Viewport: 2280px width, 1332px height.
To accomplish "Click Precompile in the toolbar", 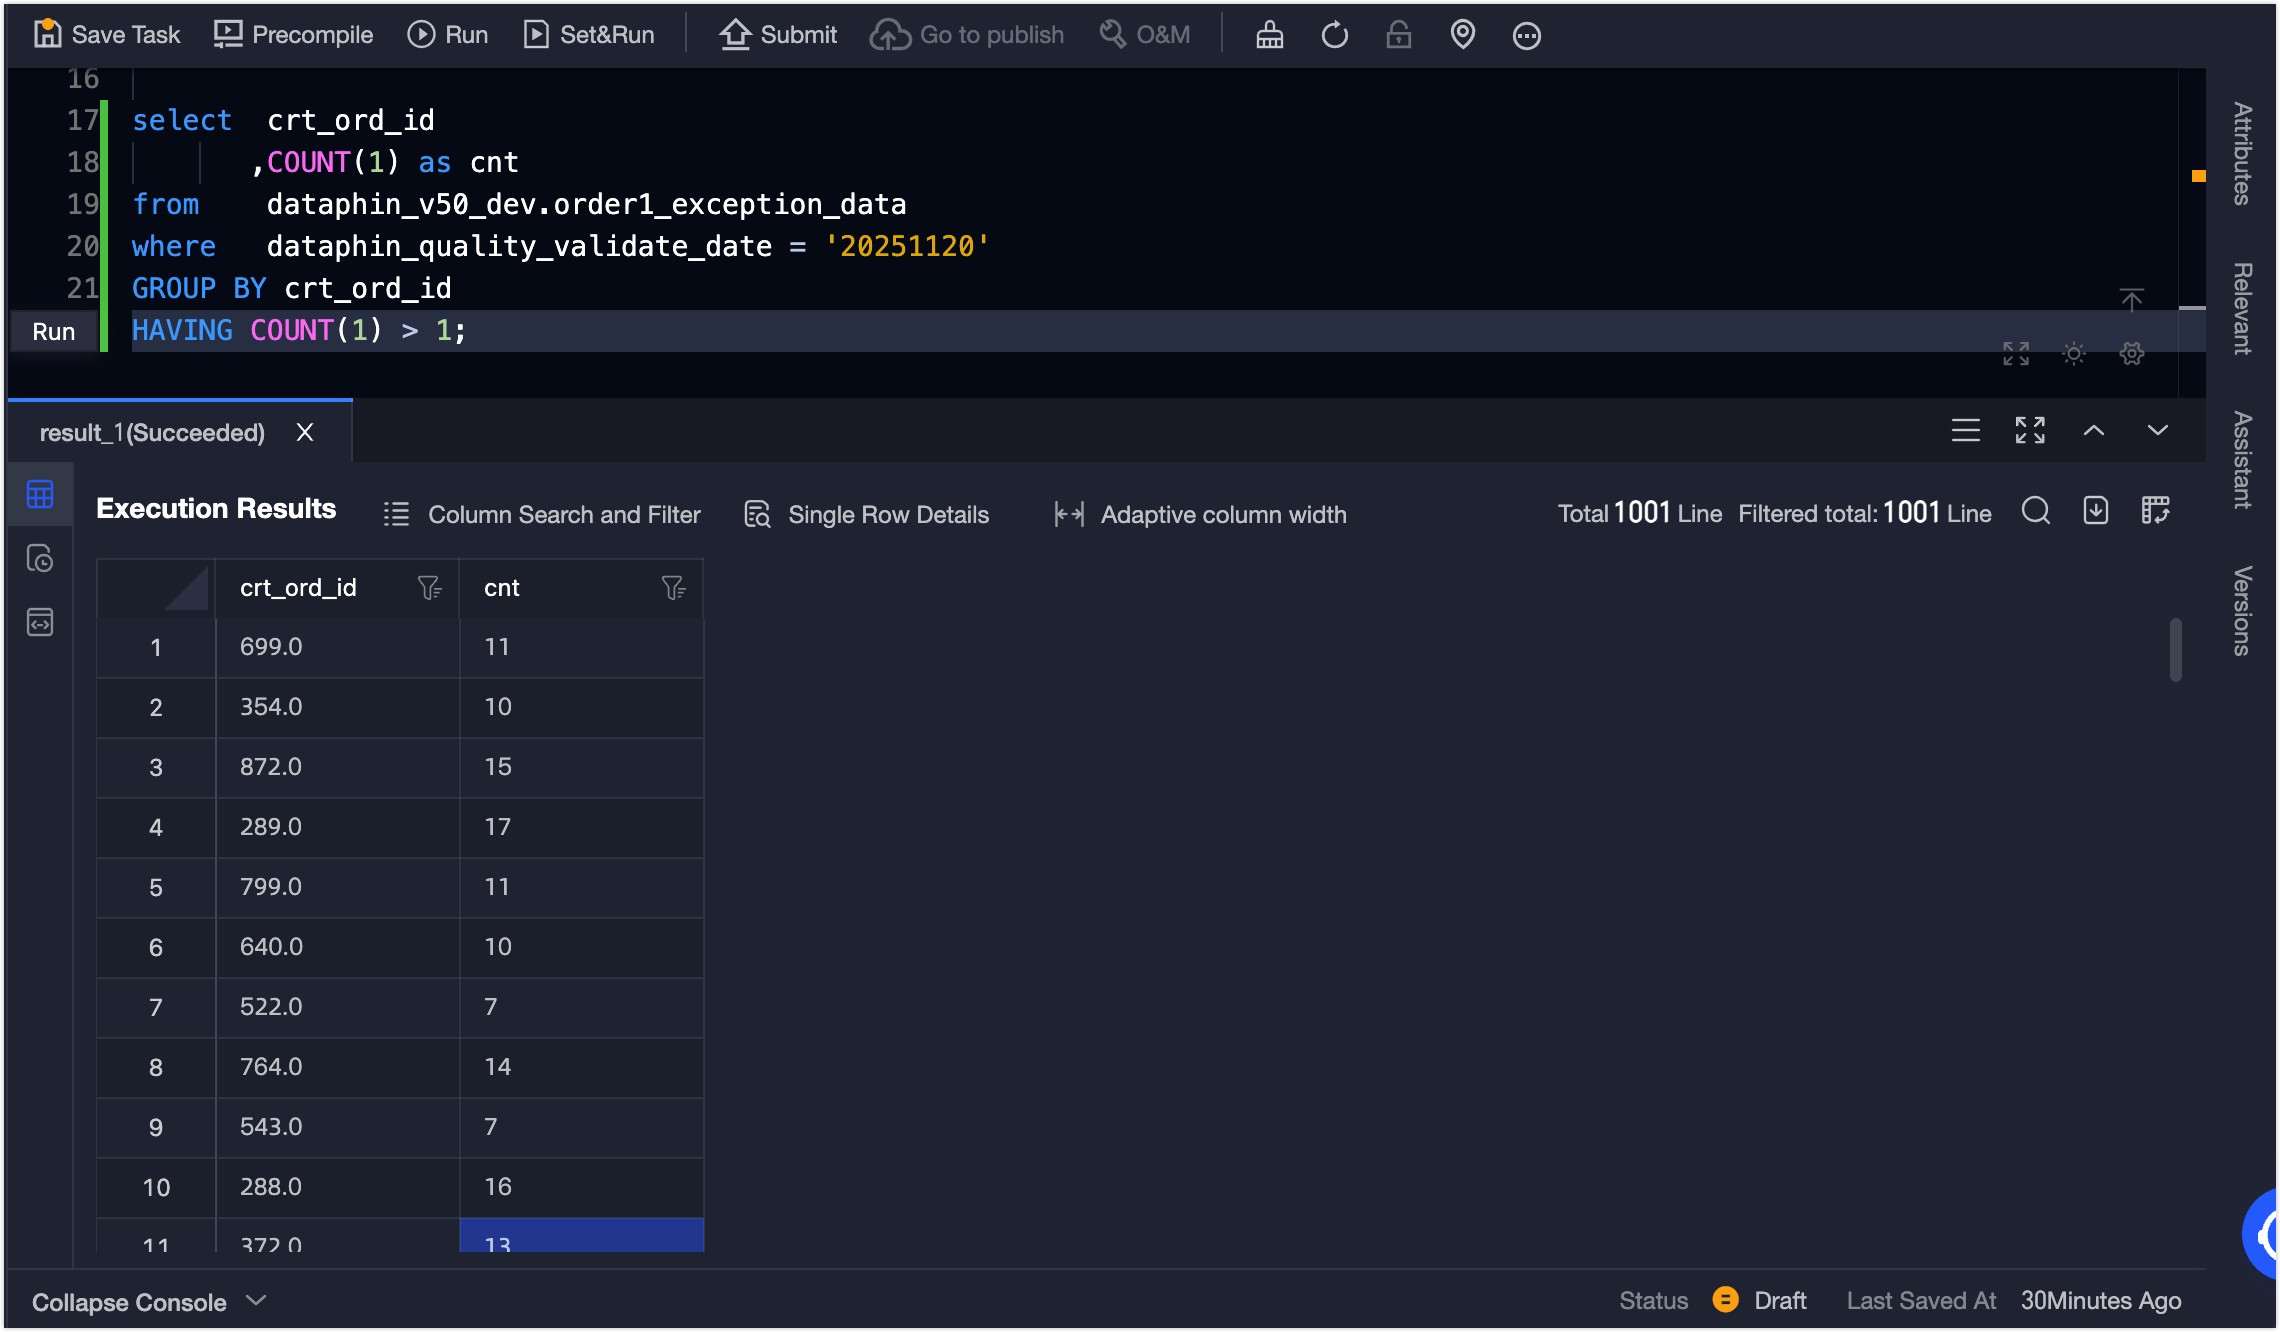I will [x=293, y=35].
